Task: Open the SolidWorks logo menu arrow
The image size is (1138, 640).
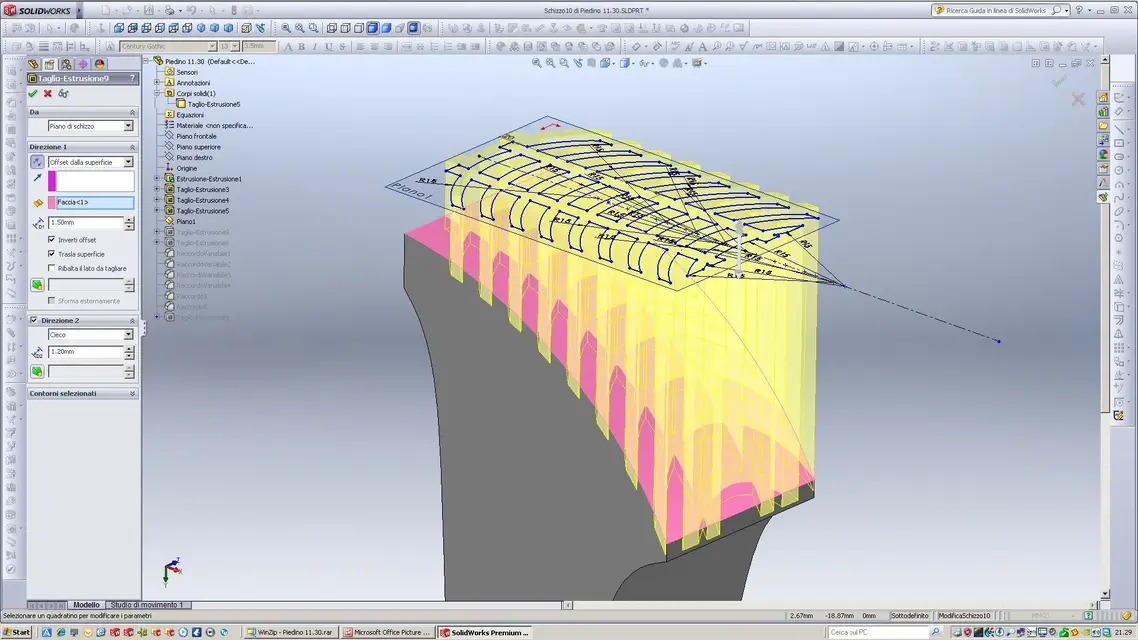Action: point(79,11)
